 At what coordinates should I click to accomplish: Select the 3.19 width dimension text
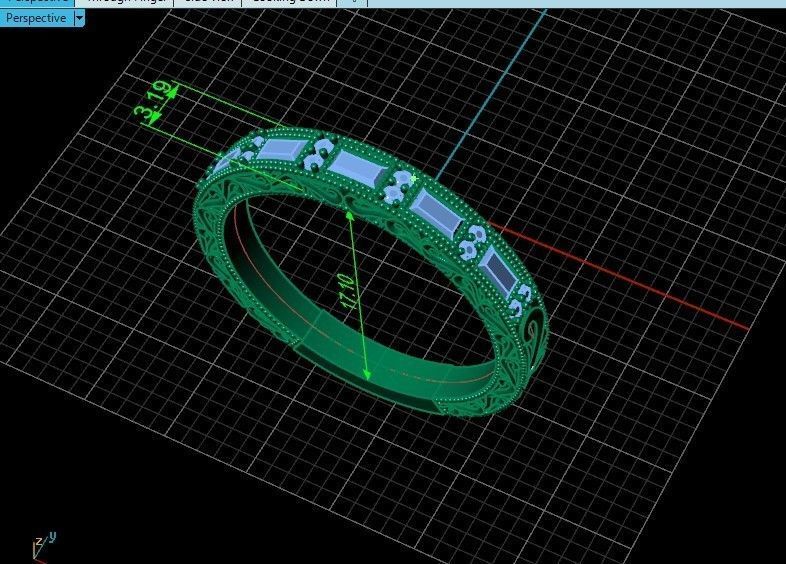[x=153, y=101]
